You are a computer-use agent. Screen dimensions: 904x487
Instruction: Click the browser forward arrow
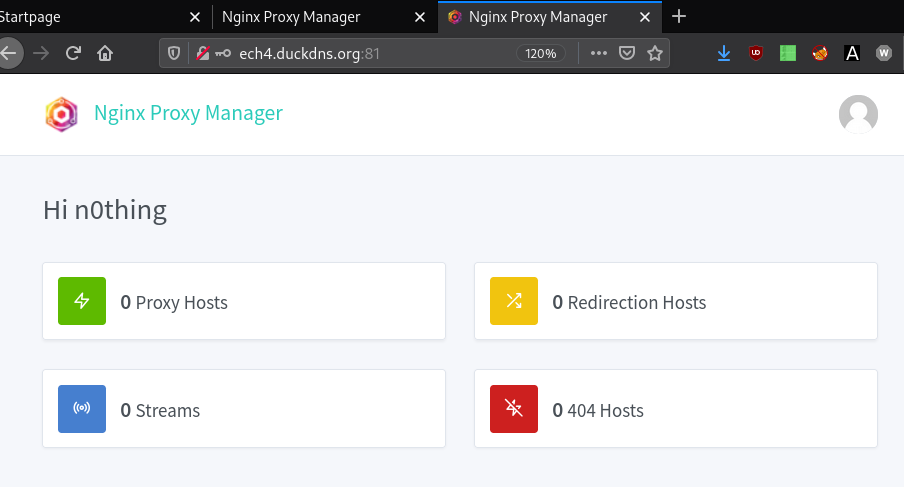coord(41,54)
